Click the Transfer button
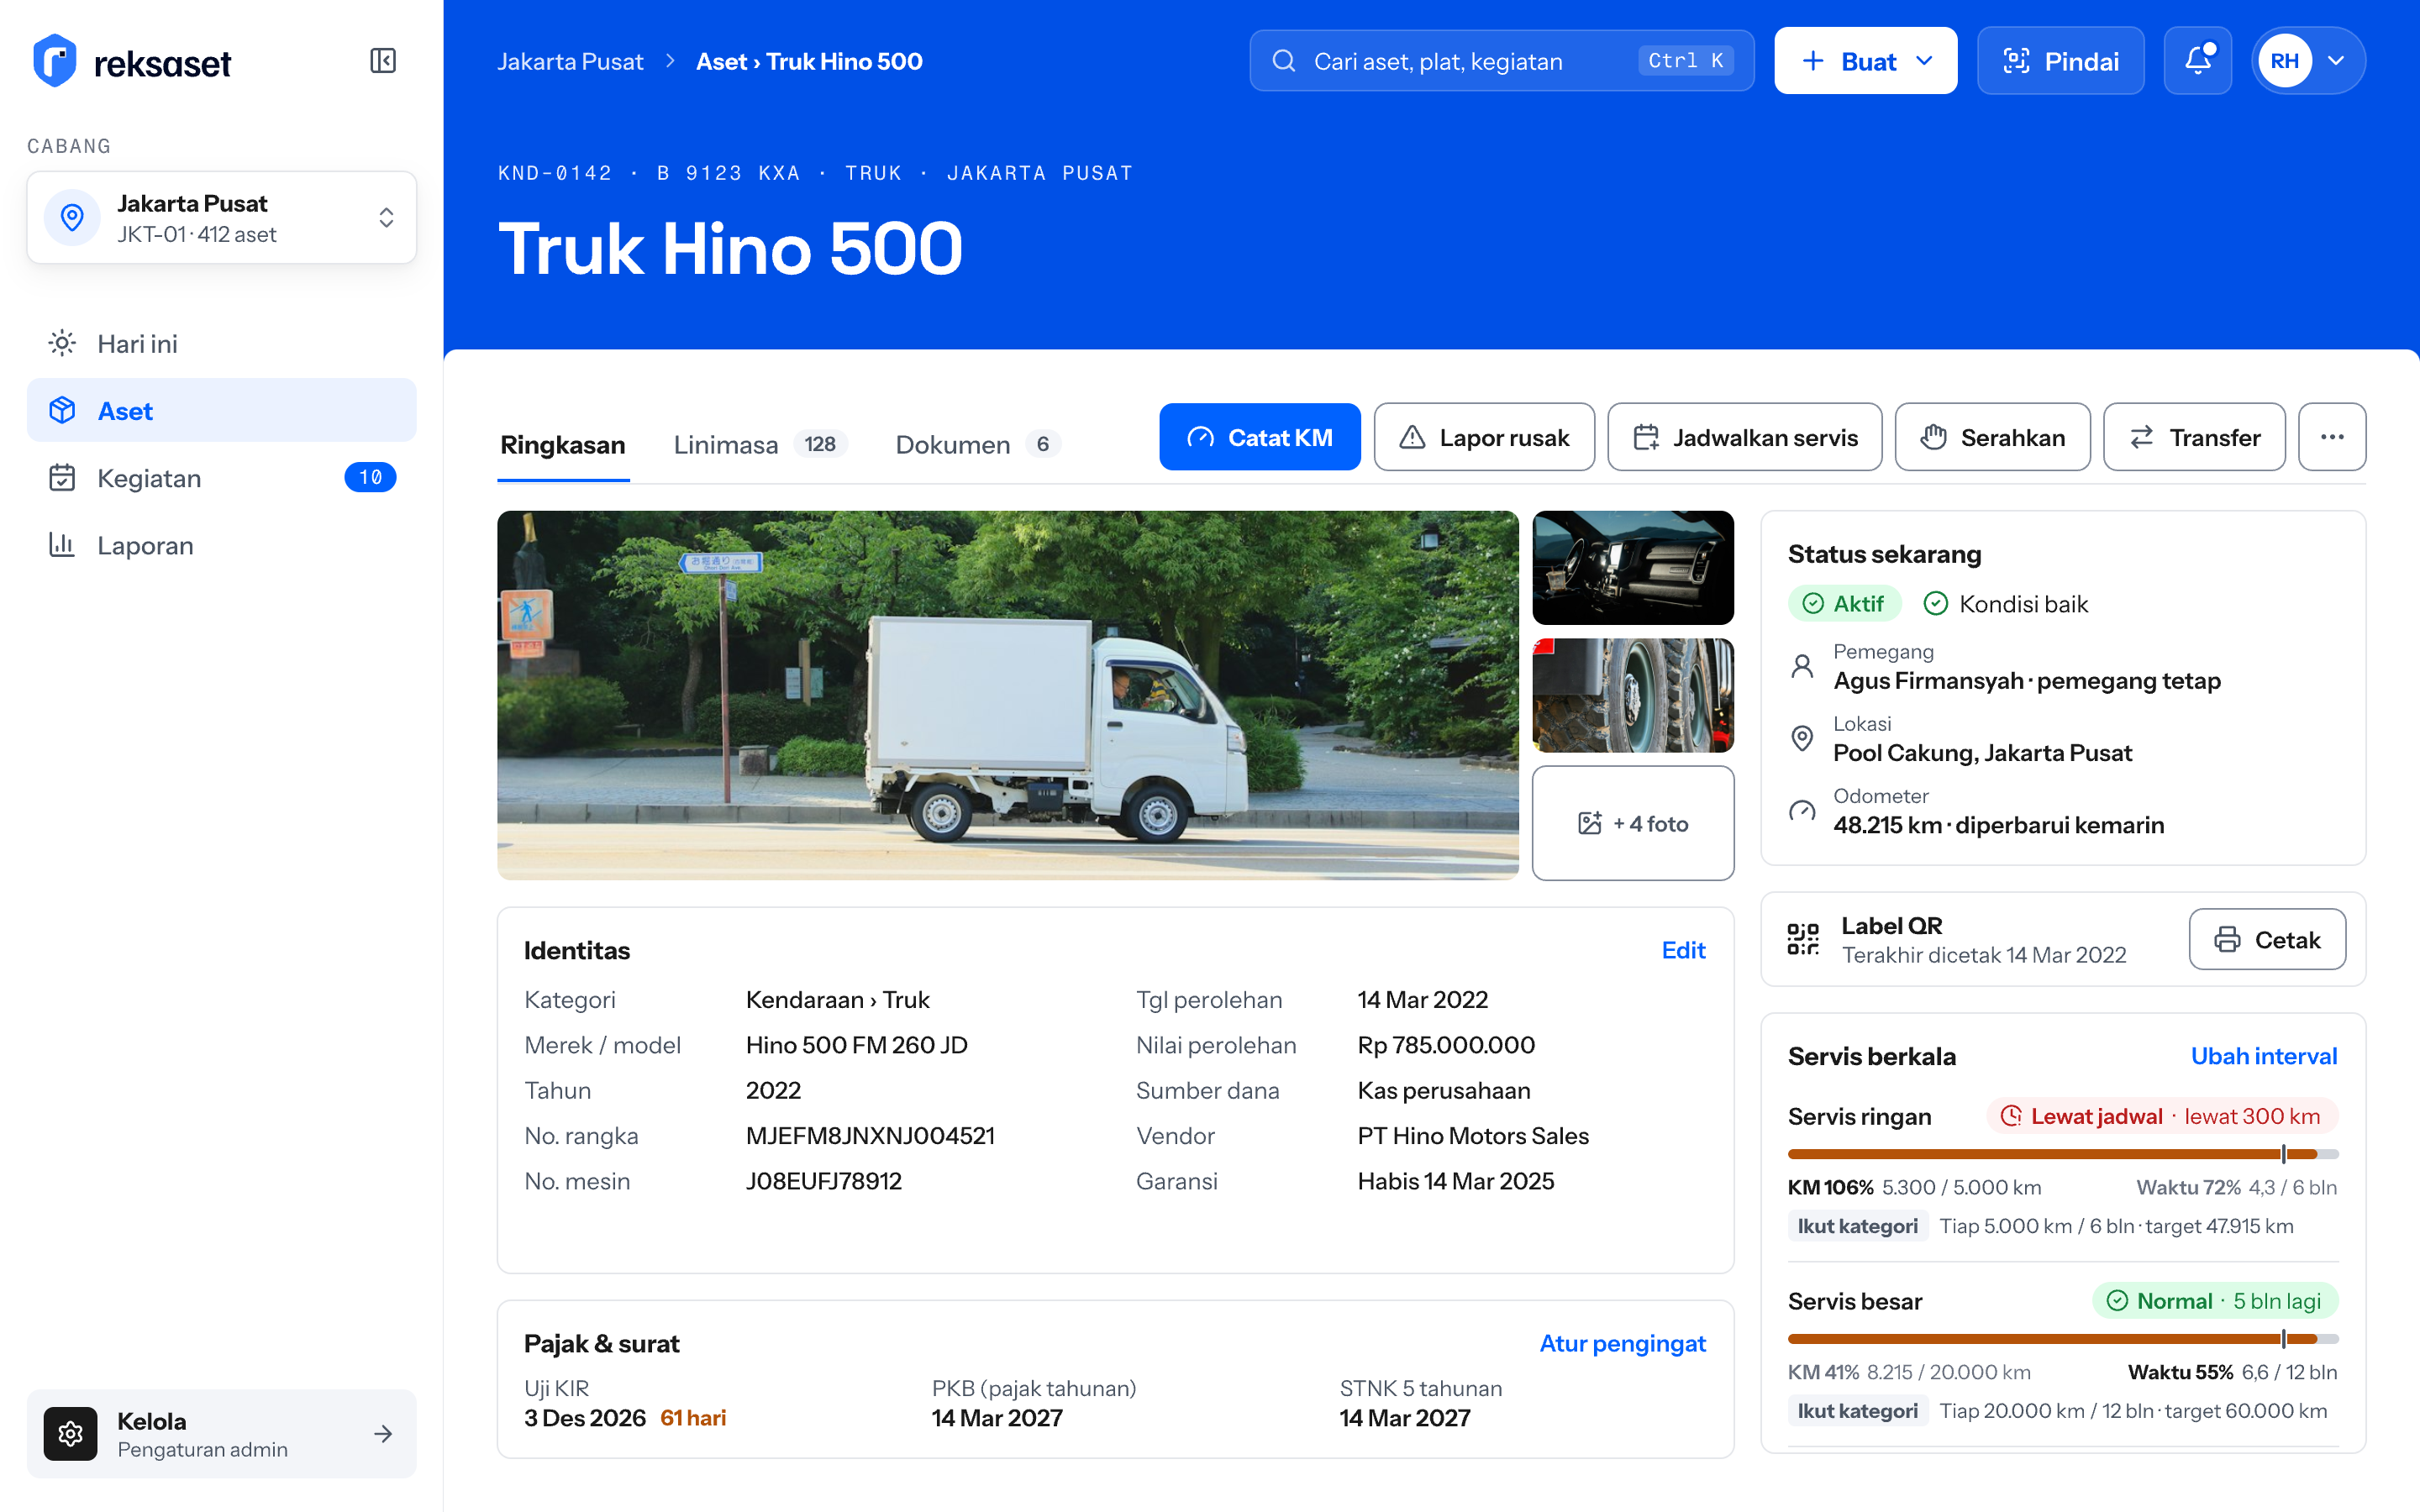 click(x=2193, y=437)
